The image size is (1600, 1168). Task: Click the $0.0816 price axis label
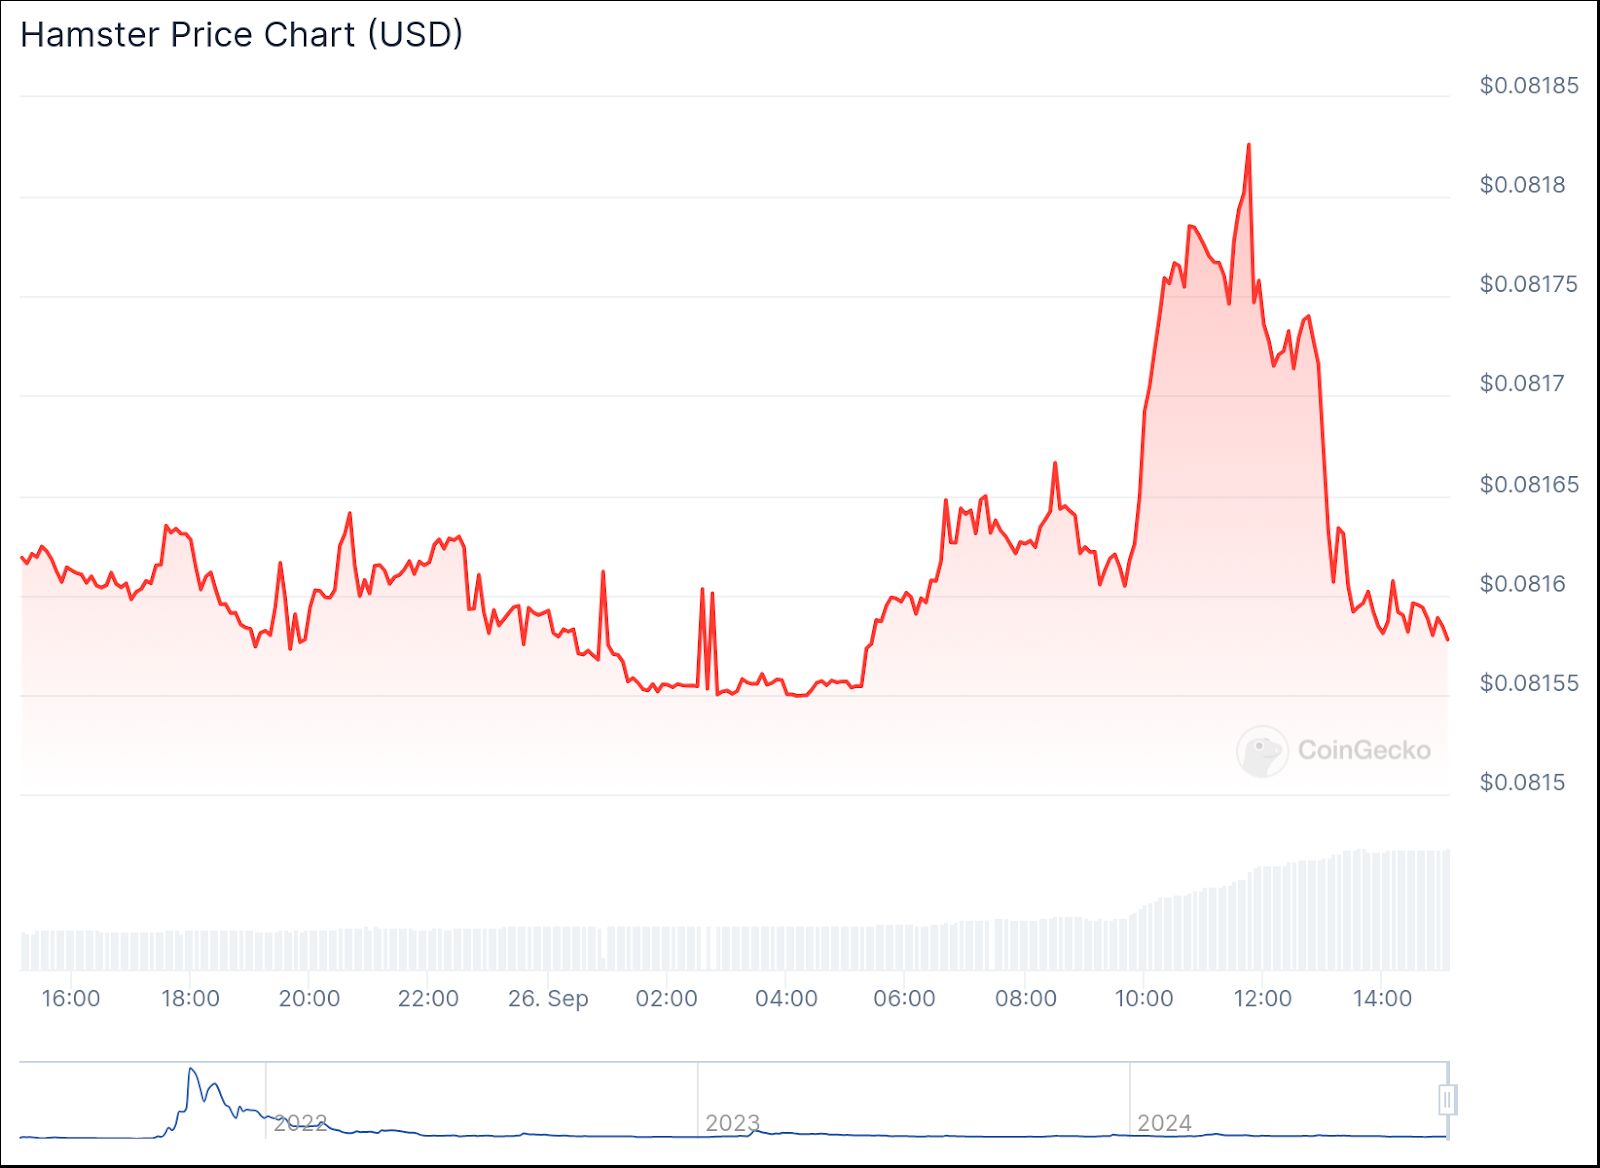point(1522,583)
